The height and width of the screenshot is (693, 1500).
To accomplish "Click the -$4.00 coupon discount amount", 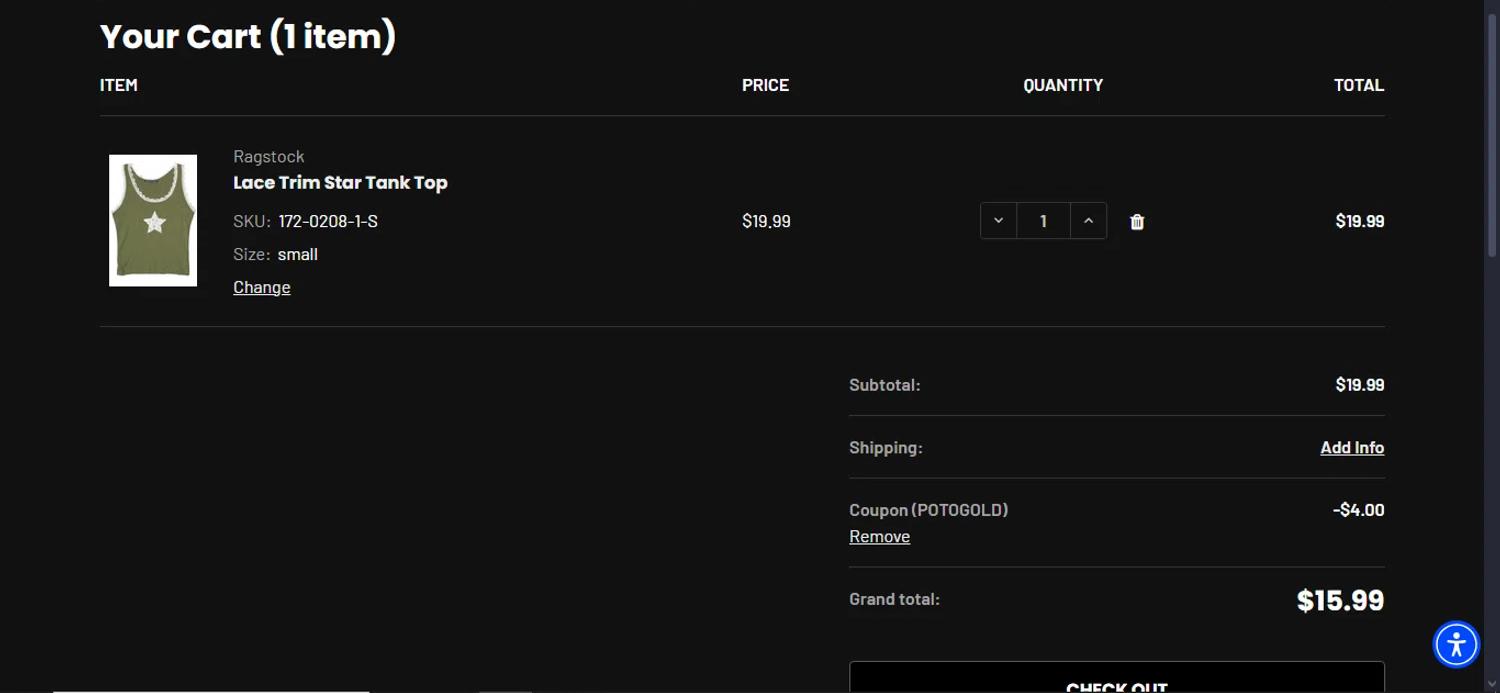I will (x=1358, y=510).
